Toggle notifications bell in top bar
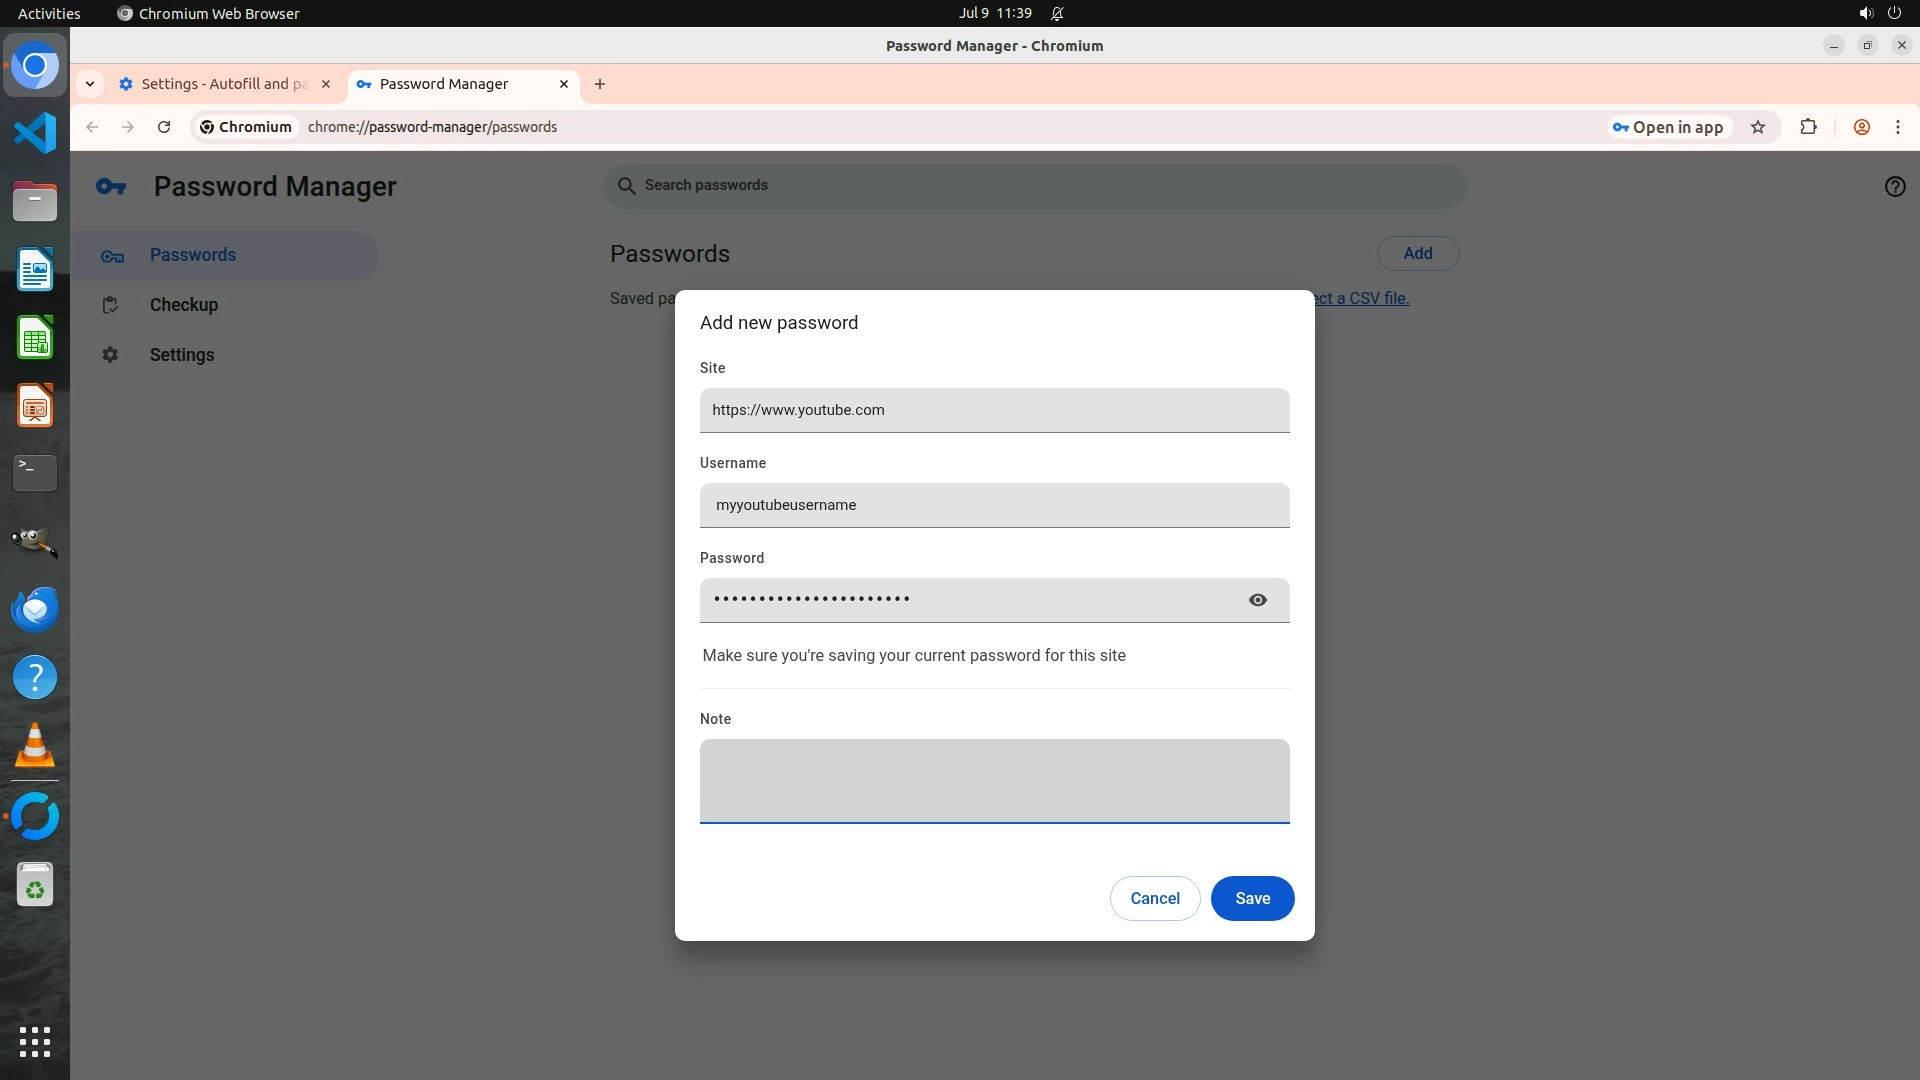 (x=1057, y=13)
